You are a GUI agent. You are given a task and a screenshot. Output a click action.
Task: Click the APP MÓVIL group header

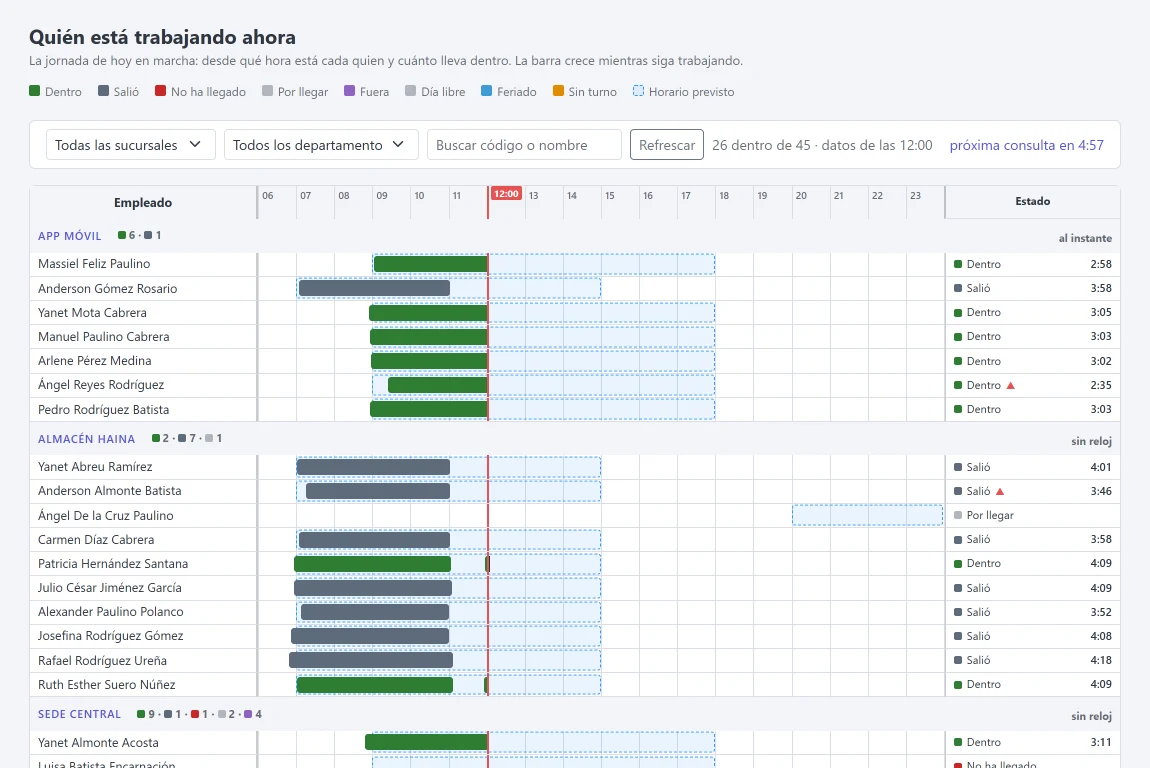point(70,235)
